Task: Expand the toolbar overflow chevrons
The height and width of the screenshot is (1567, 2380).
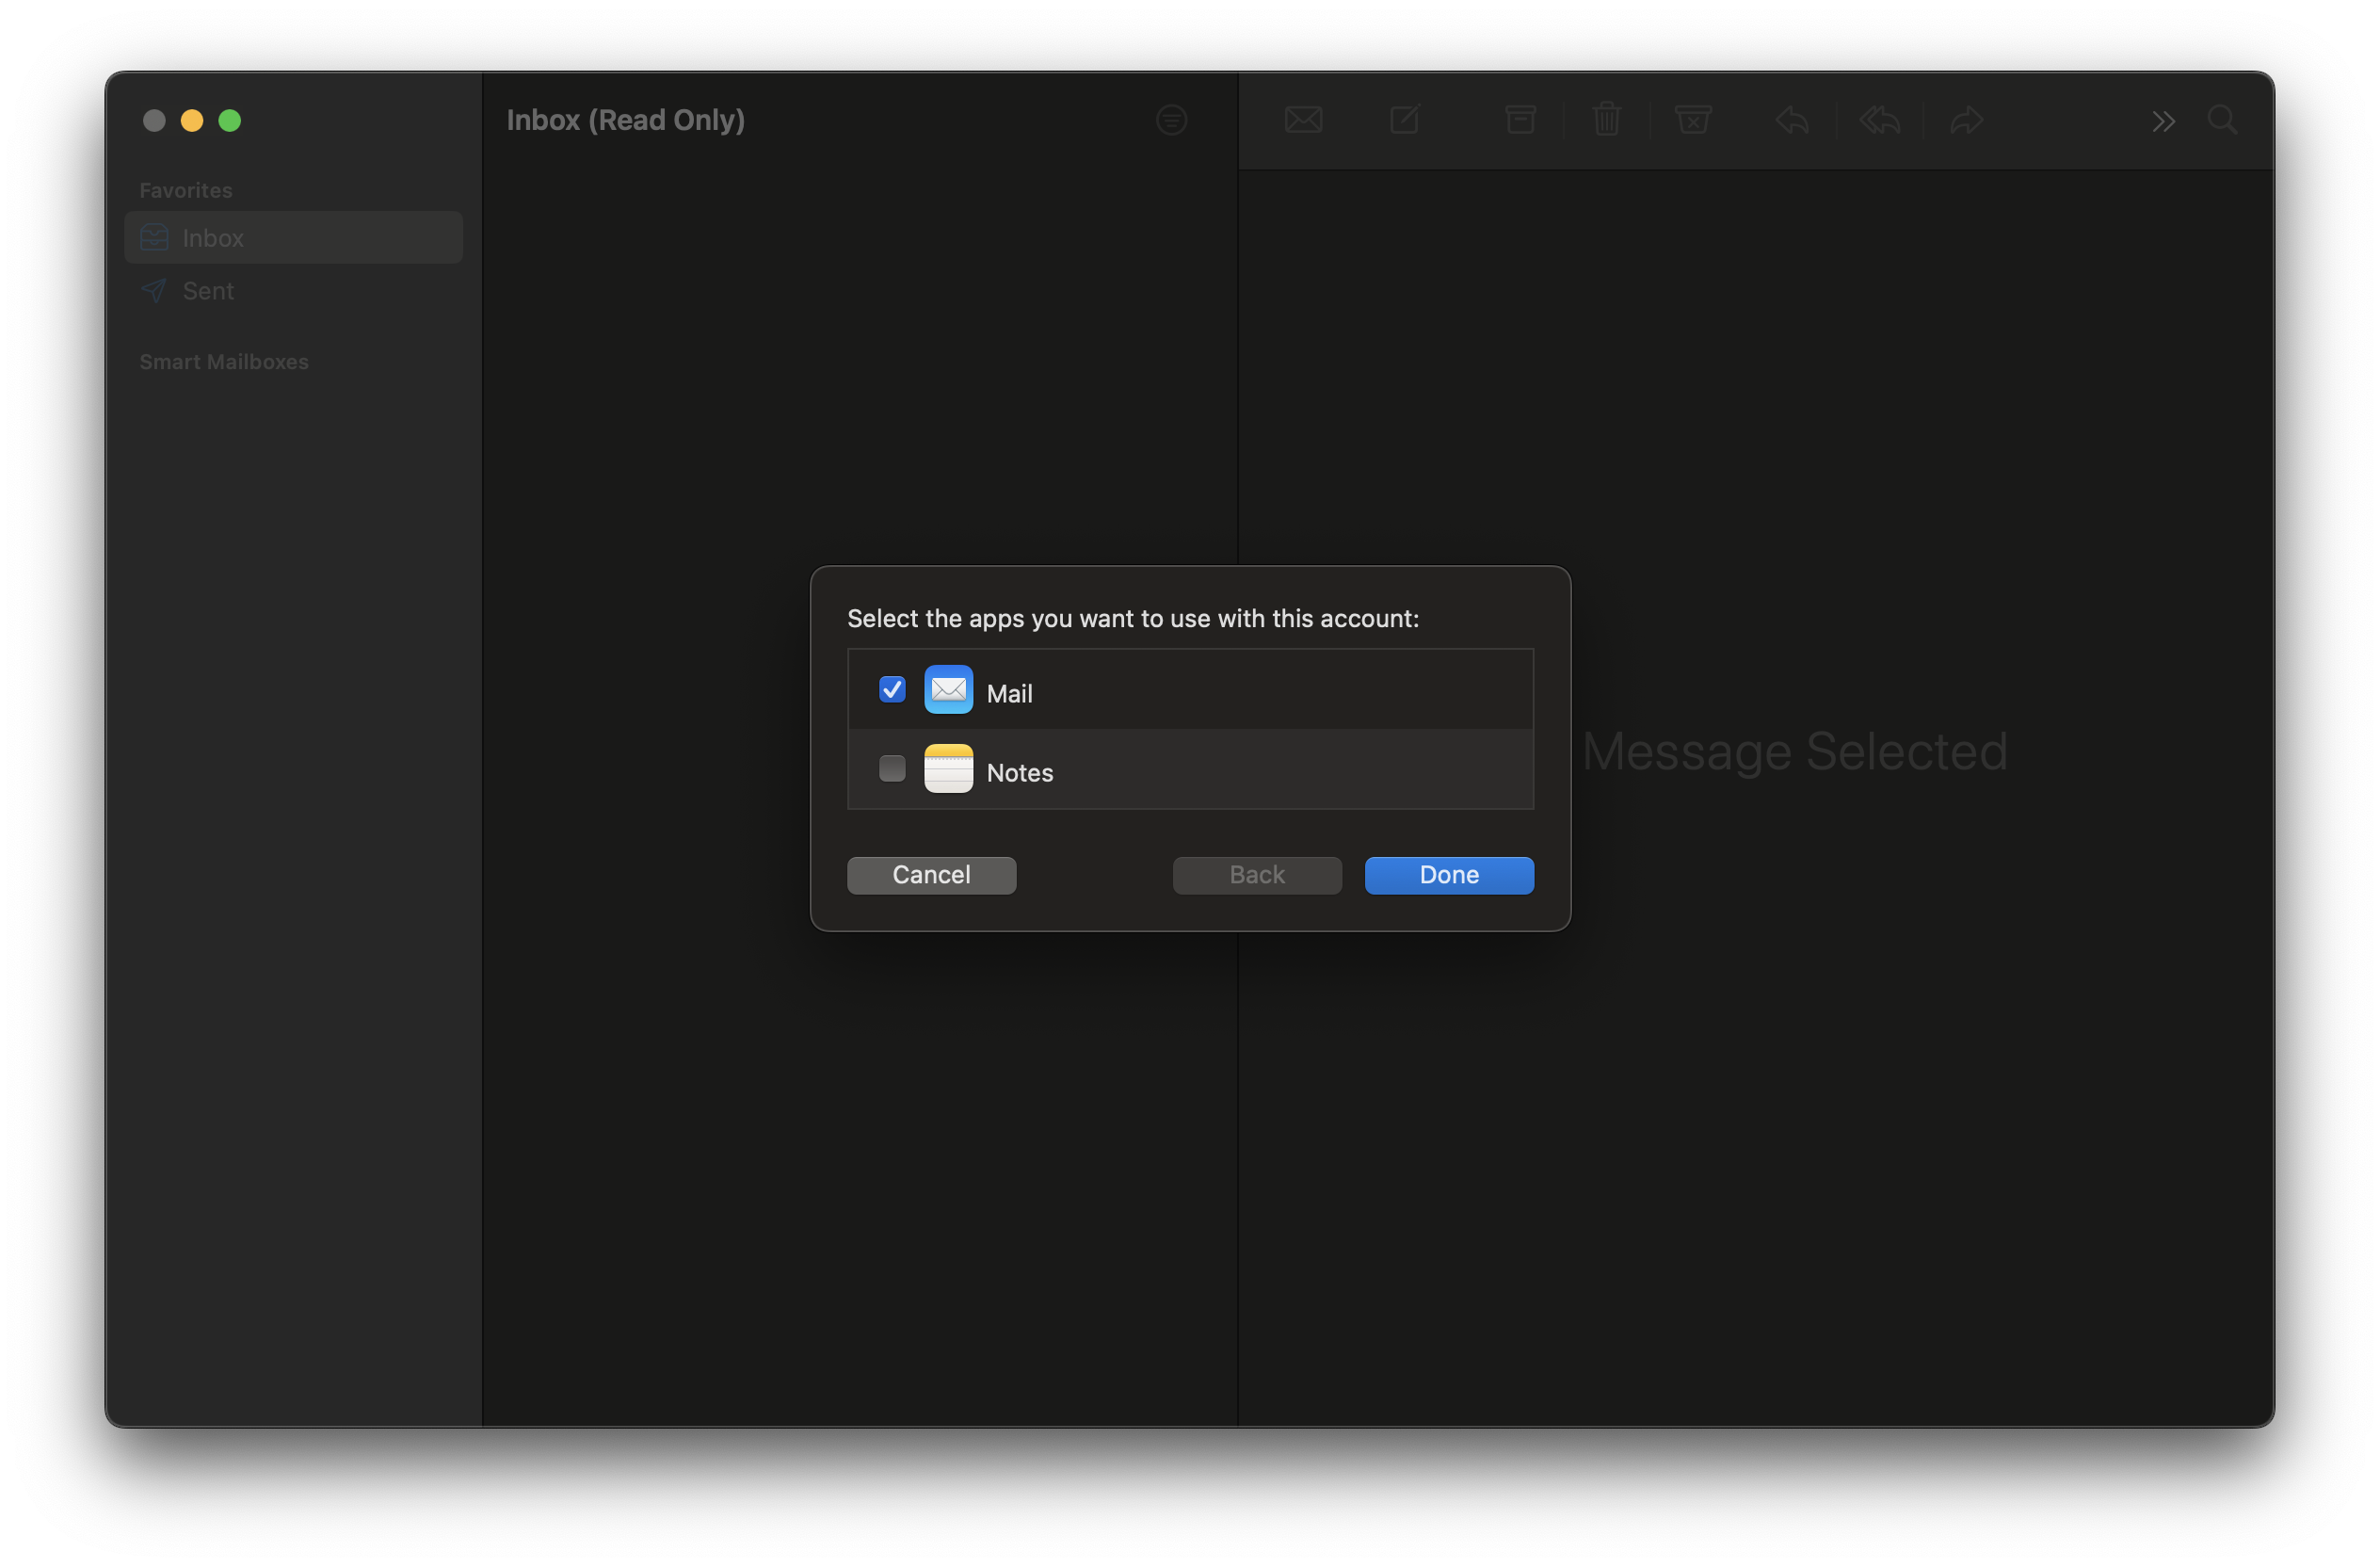Action: (2163, 122)
